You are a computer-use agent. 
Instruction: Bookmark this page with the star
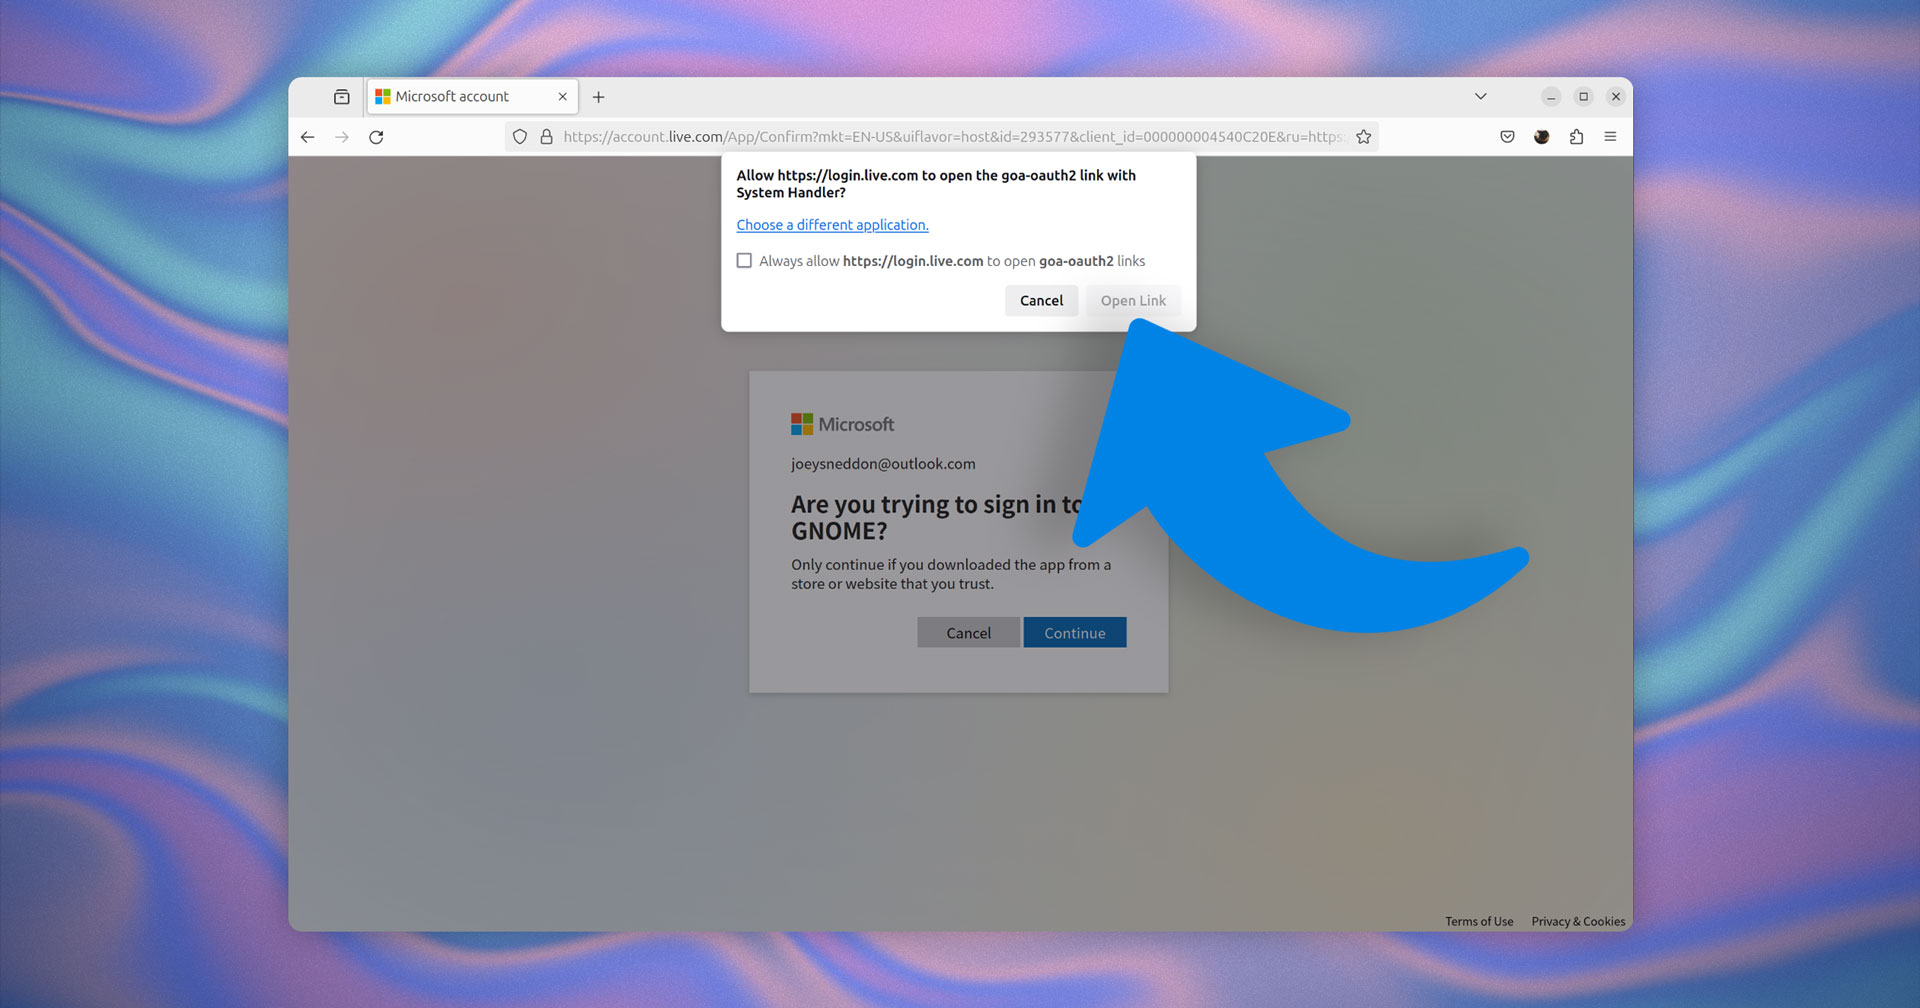click(1363, 137)
